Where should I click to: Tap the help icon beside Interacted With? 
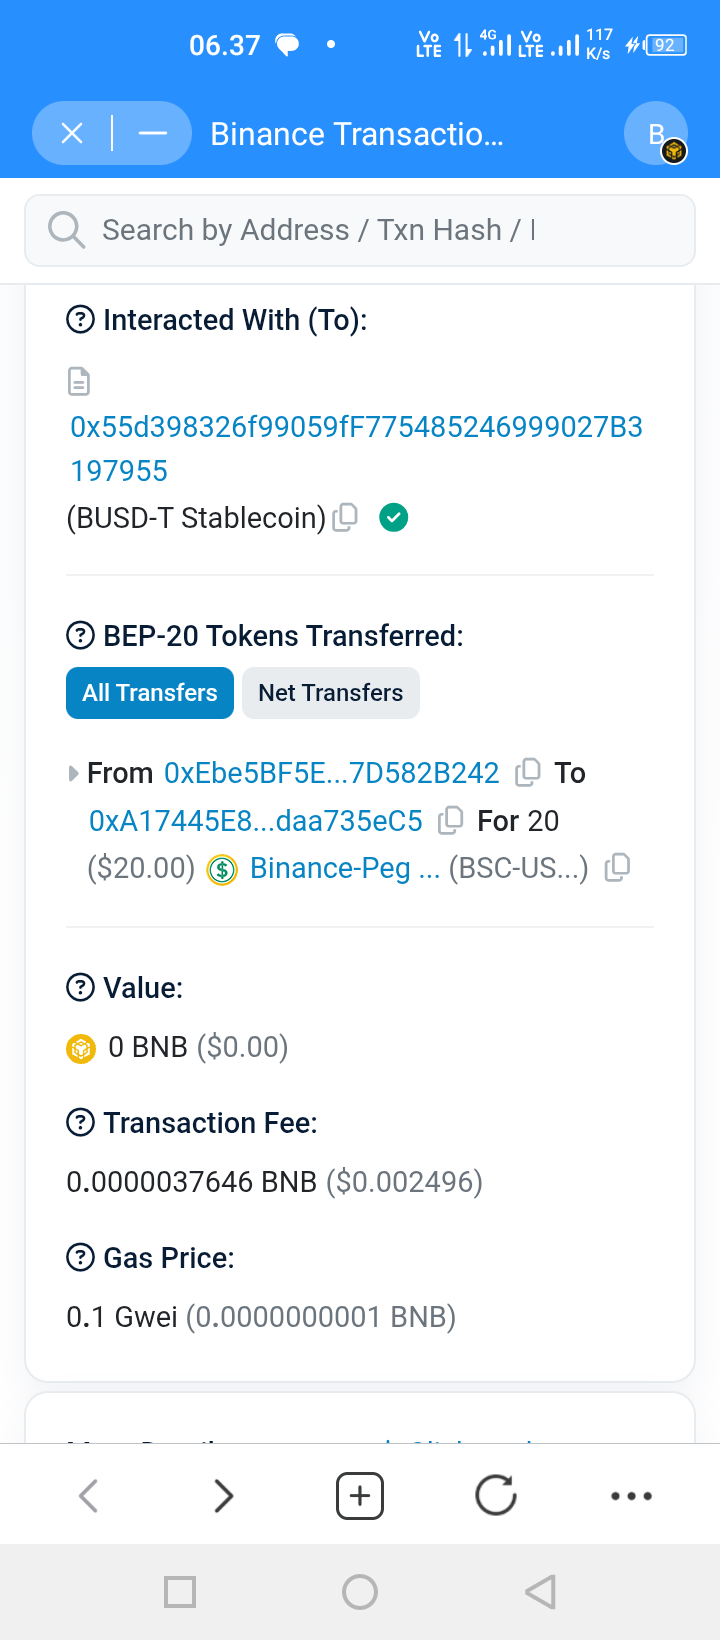(x=80, y=320)
